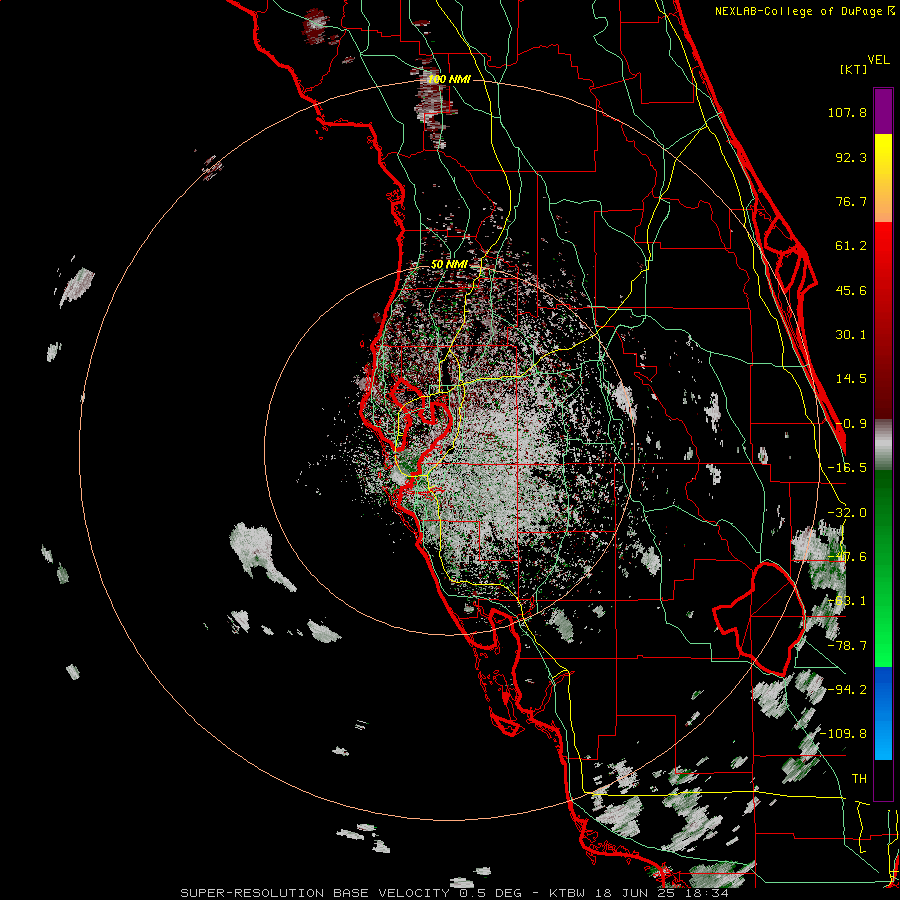
Task: Select the -0.9 velocity scale value
Action: pos(851,424)
